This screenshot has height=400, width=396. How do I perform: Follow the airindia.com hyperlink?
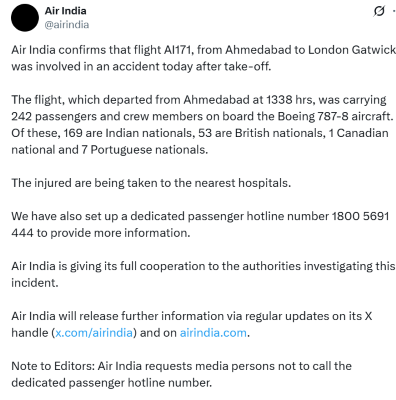213,333
